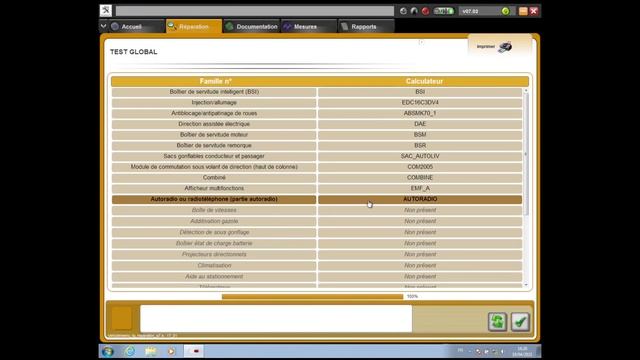The height and width of the screenshot is (360, 640).
Task: Select the Climatisation row
Action: point(214,265)
